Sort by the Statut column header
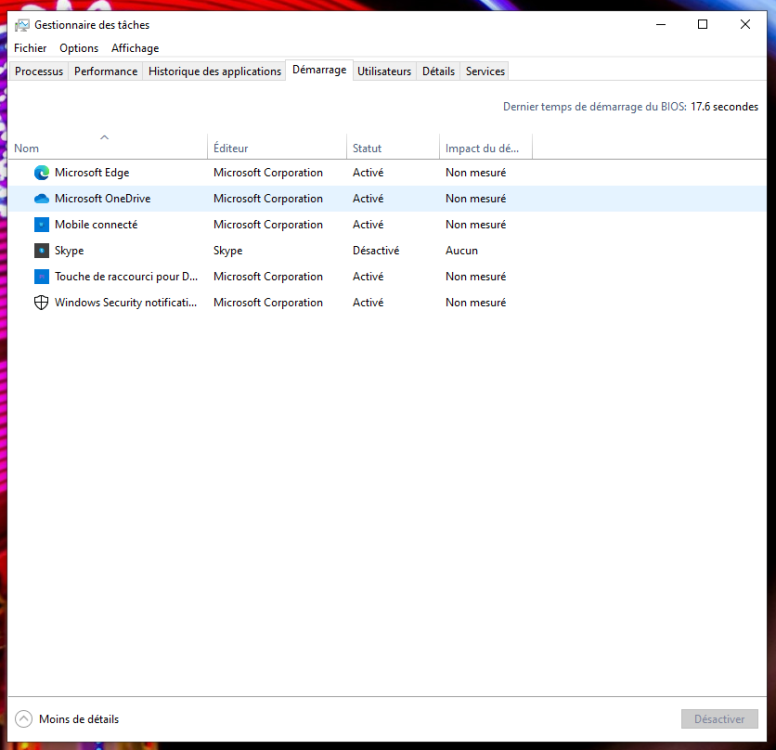Image resolution: width=776 pixels, height=750 pixels. click(393, 148)
